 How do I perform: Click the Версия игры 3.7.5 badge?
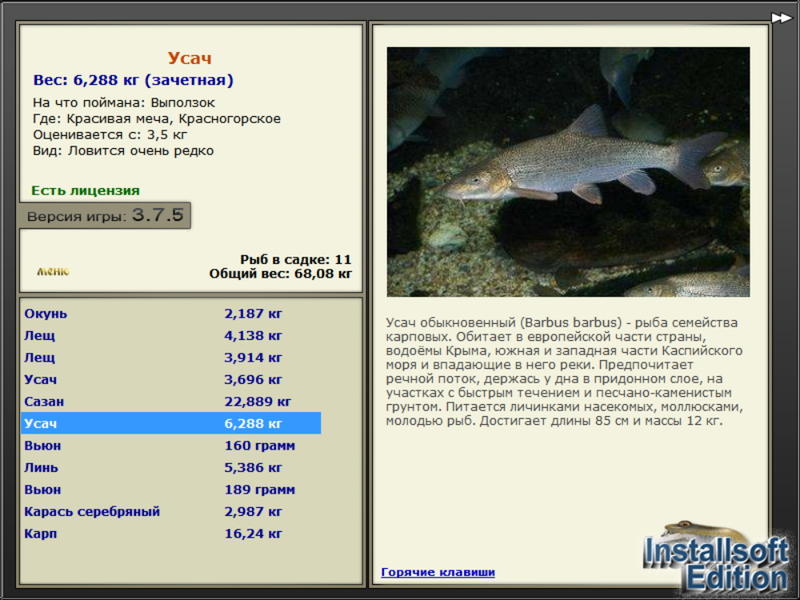pos(105,215)
